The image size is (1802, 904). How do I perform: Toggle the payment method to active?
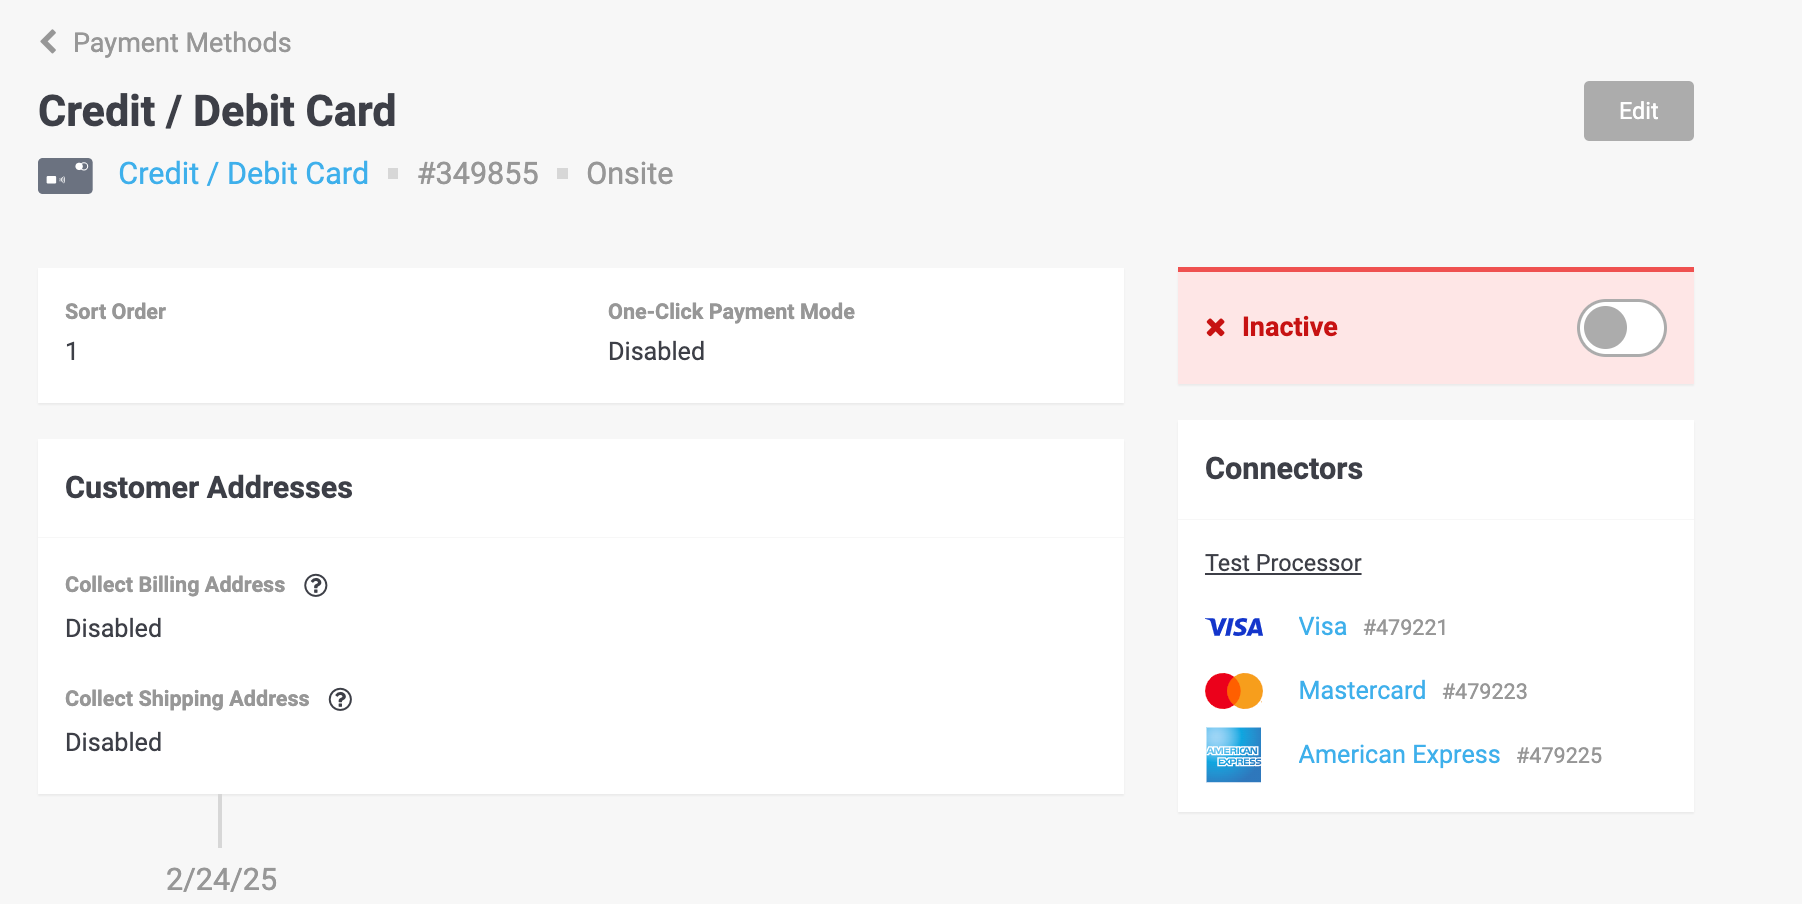1621,328
